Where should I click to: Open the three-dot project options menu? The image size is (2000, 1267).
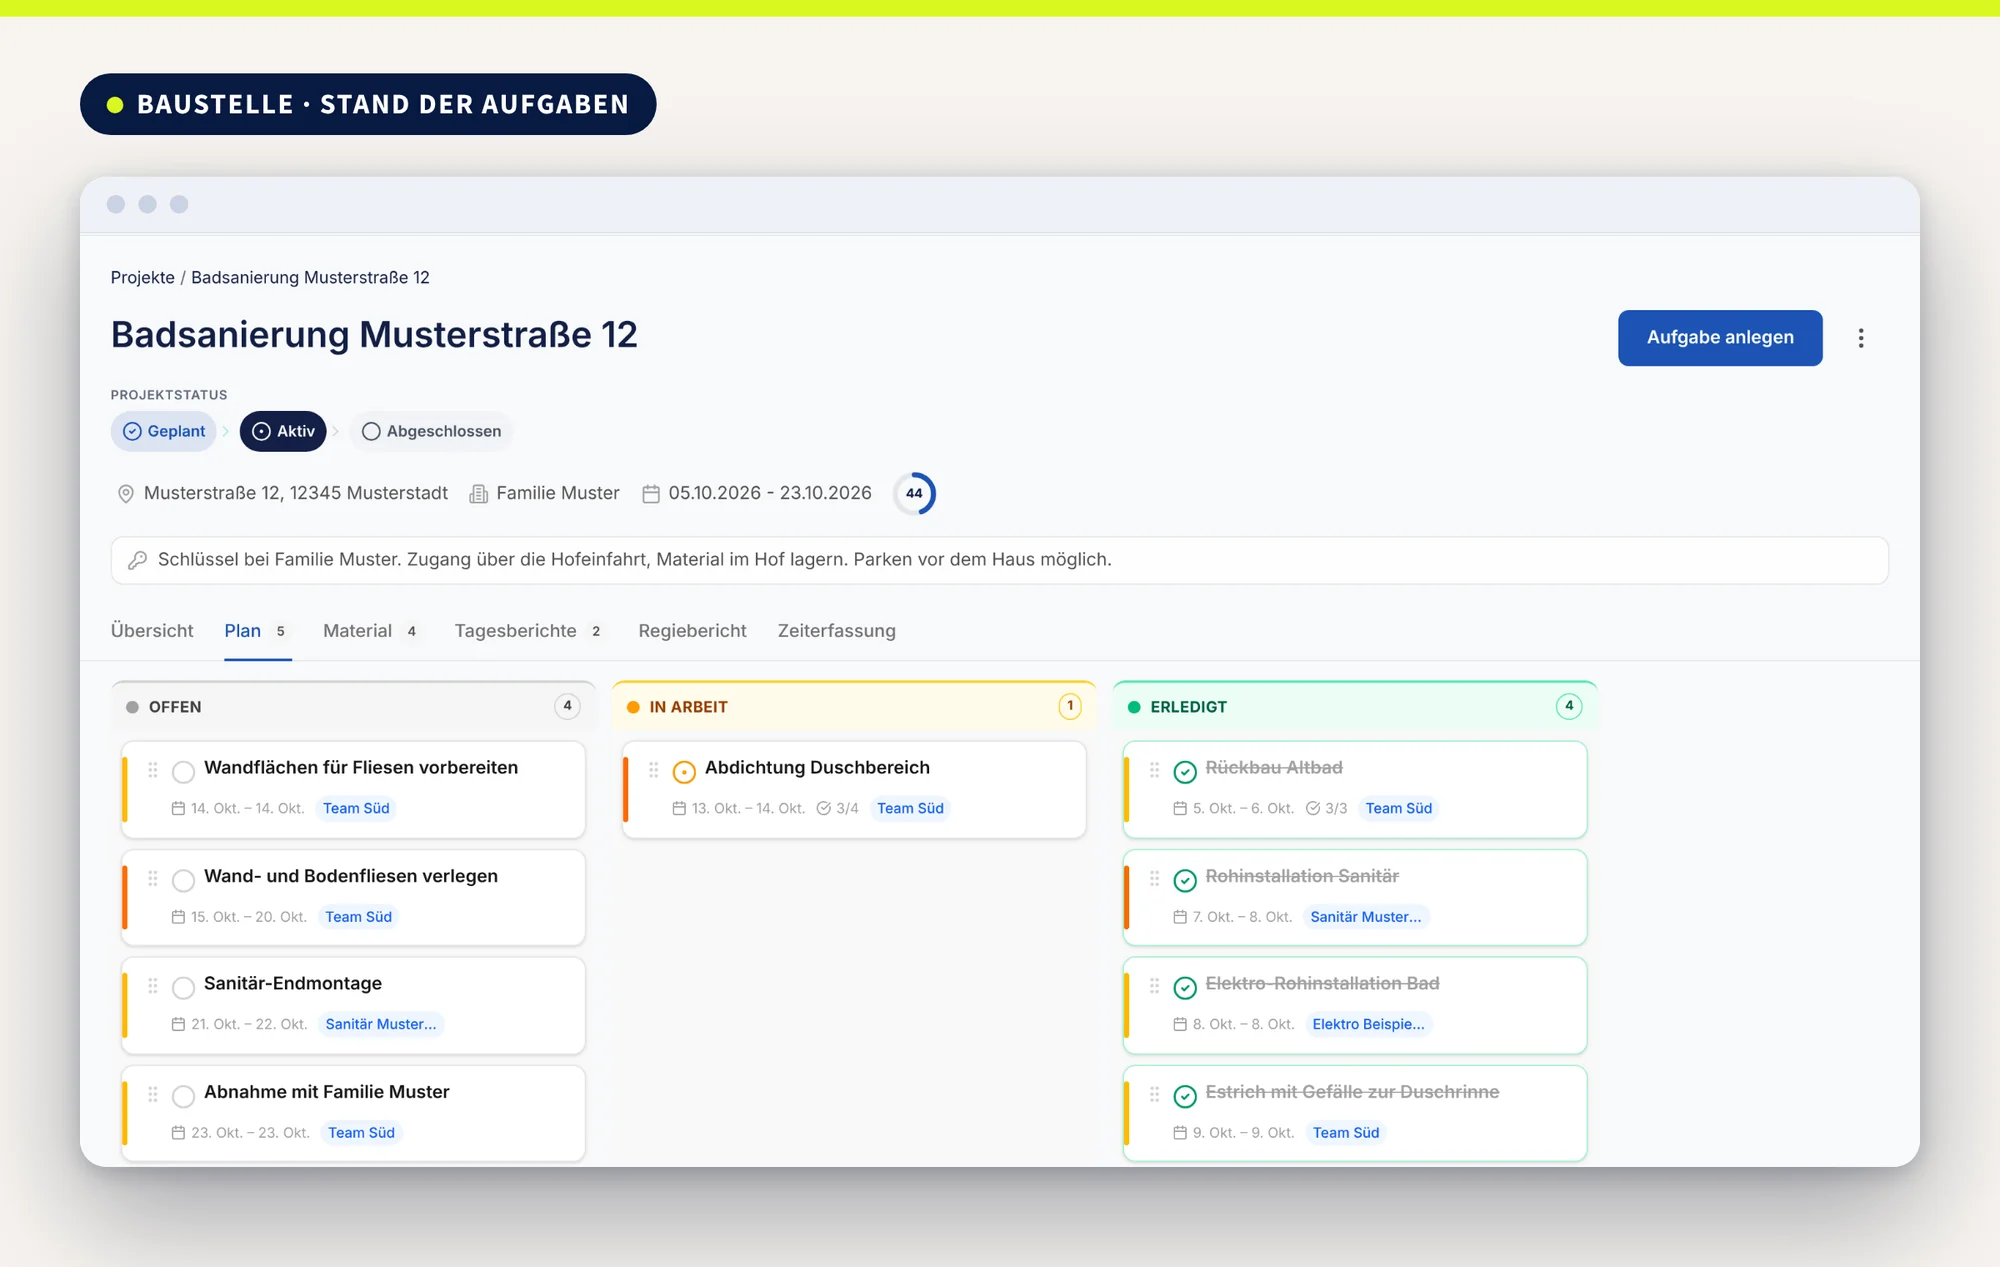tap(1861, 338)
